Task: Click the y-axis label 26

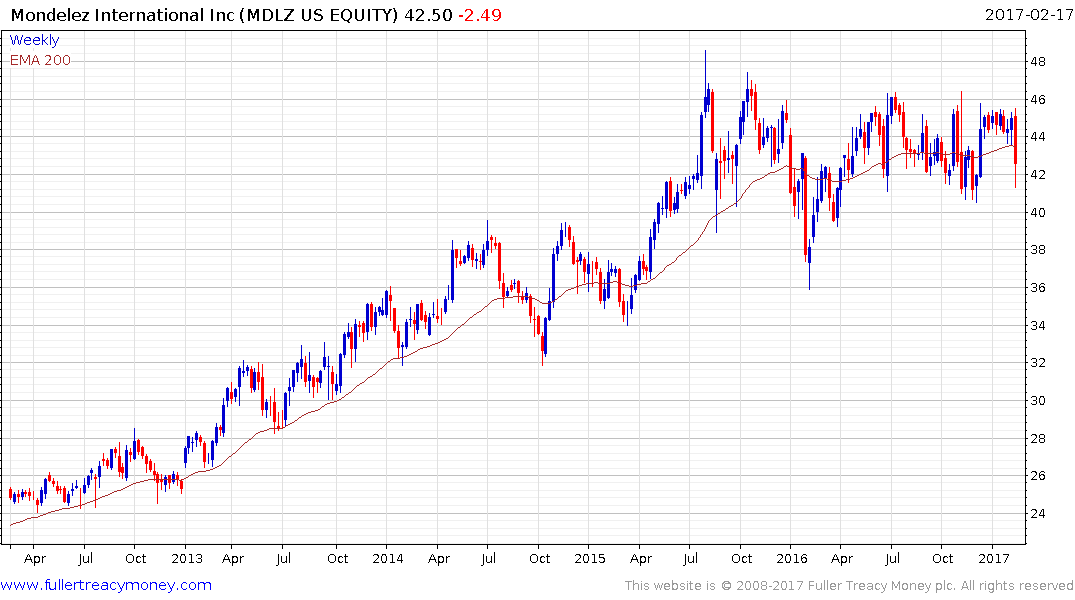Action: point(1037,476)
